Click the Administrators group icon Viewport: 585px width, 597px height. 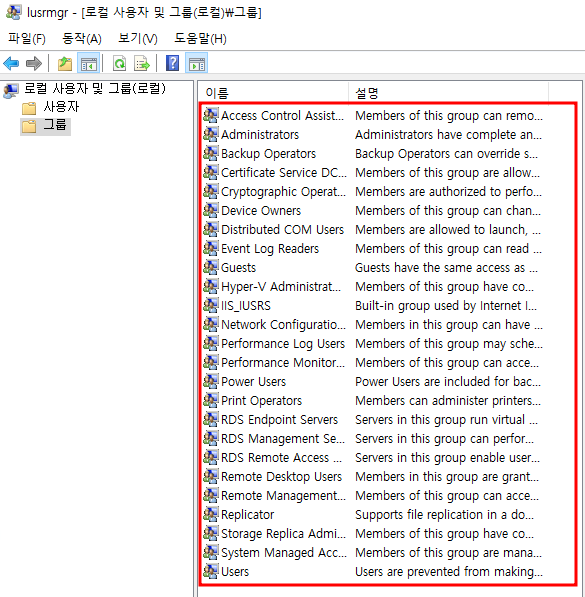[x=211, y=134]
